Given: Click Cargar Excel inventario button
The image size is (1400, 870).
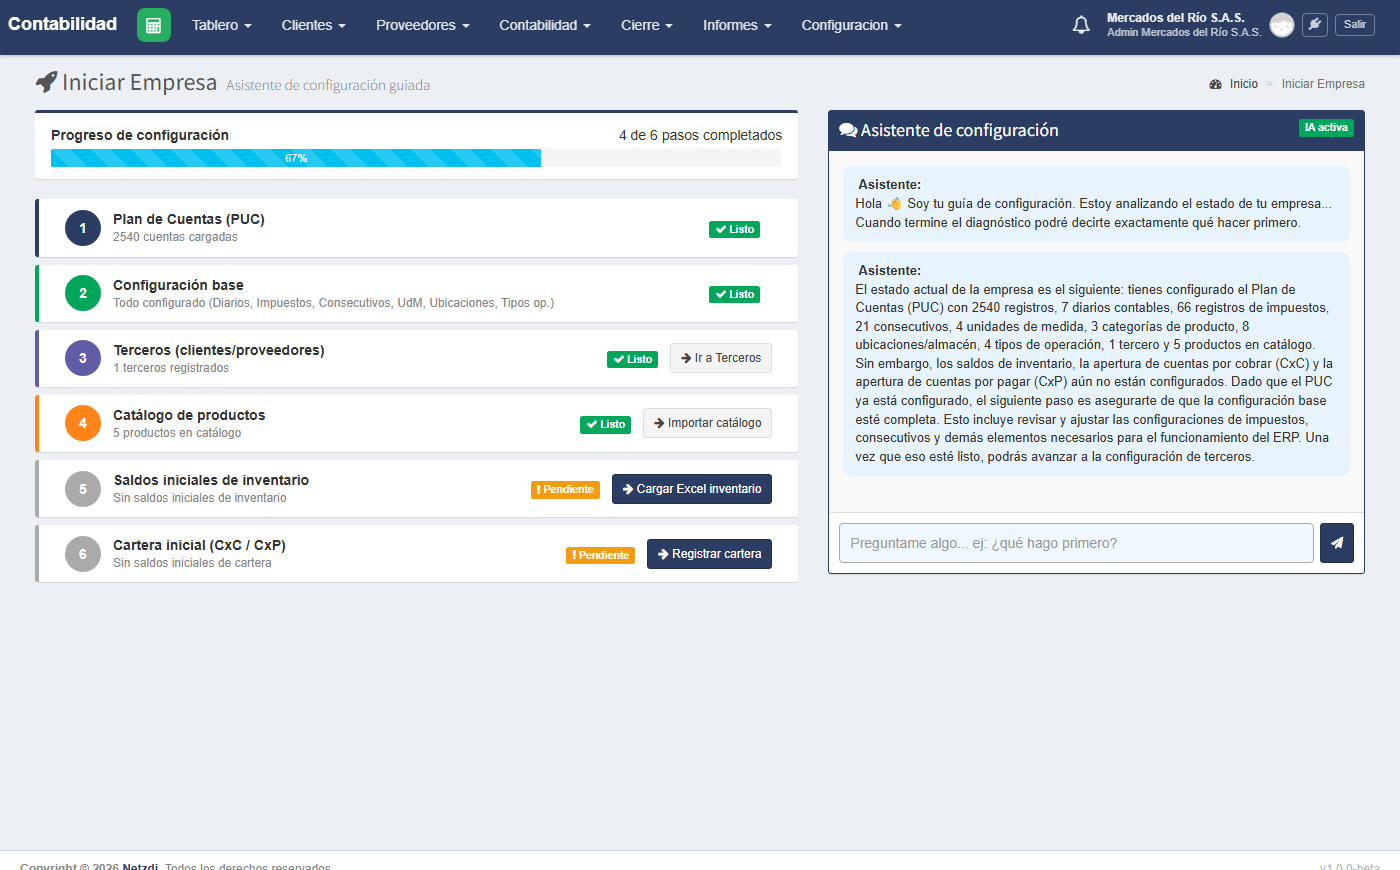Looking at the screenshot, I should click(692, 489).
